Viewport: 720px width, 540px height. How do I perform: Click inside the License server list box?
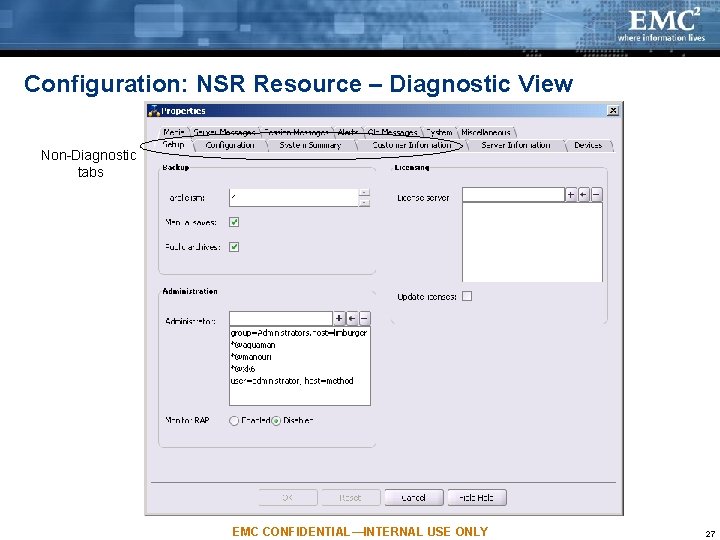pyautogui.click(x=532, y=242)
